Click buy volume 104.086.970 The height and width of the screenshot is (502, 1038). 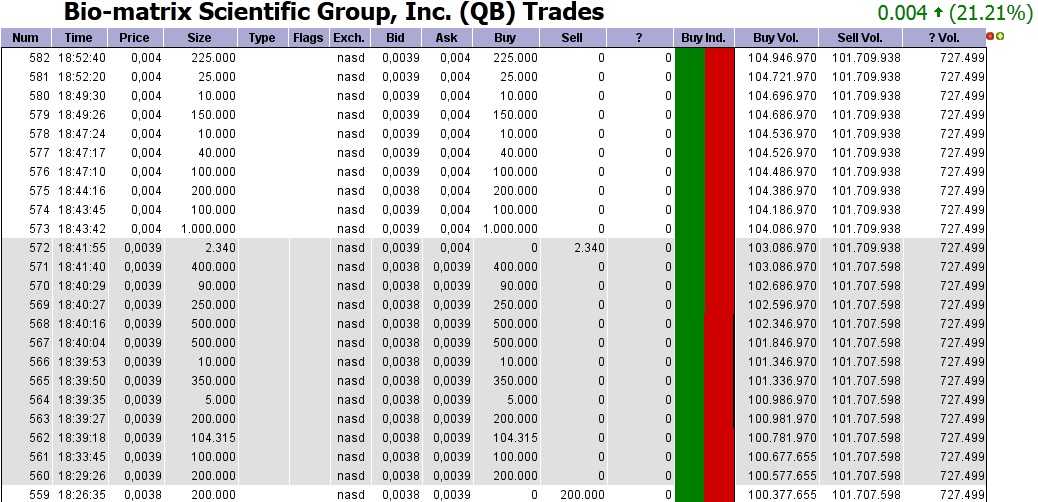(x=782, y=229)
